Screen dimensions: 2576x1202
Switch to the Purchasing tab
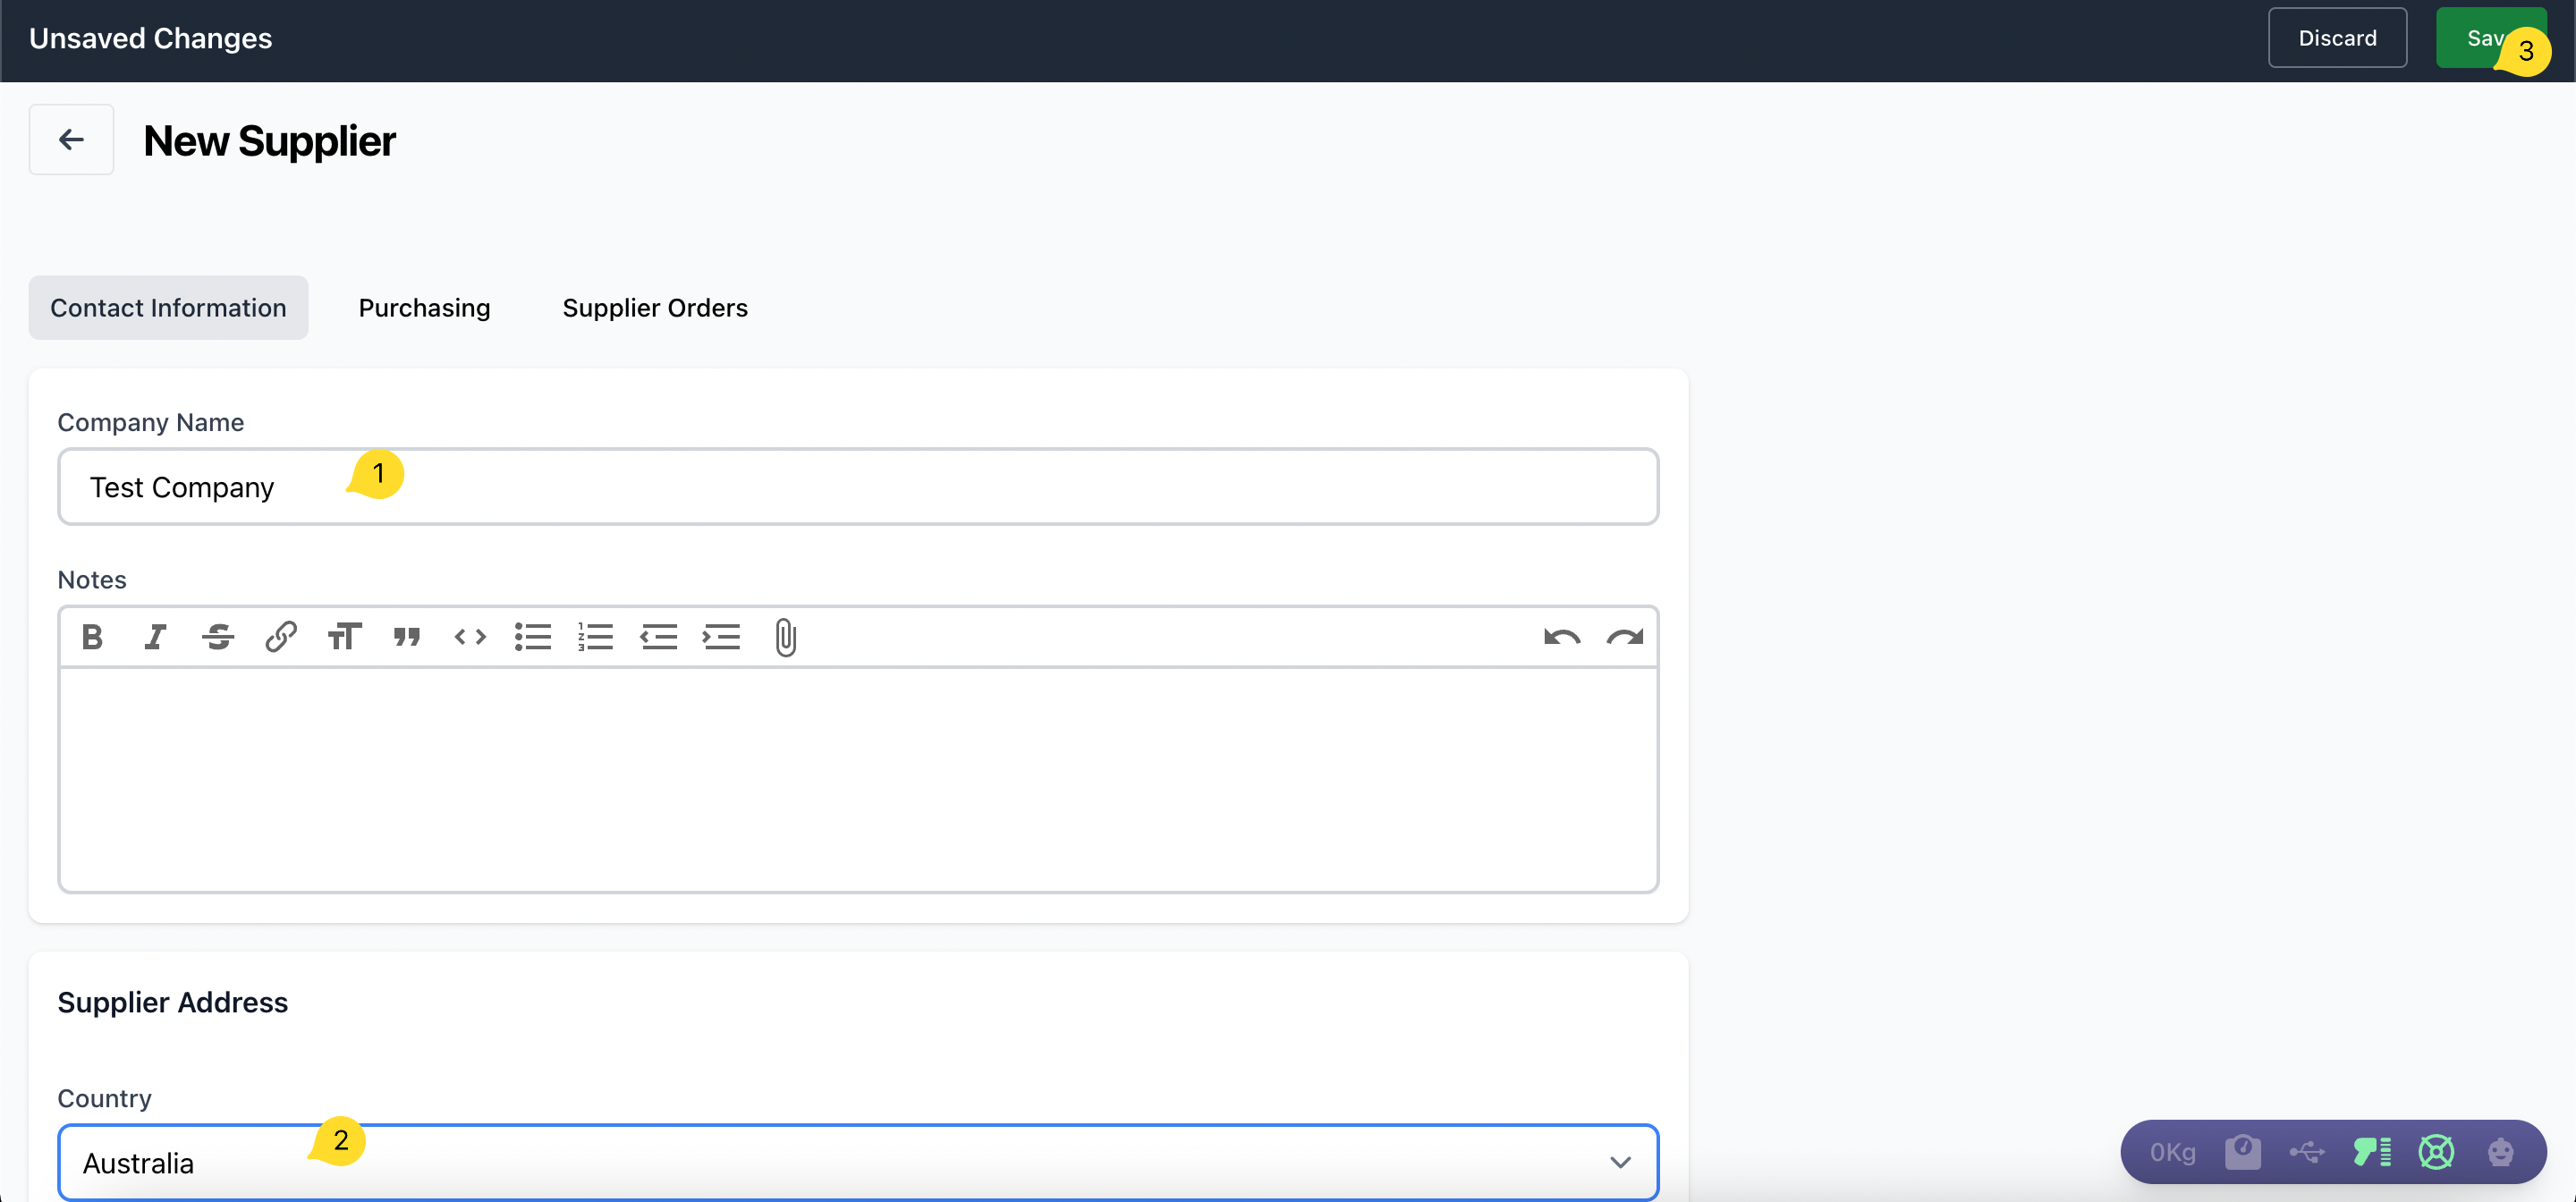(x=424, y=308)
